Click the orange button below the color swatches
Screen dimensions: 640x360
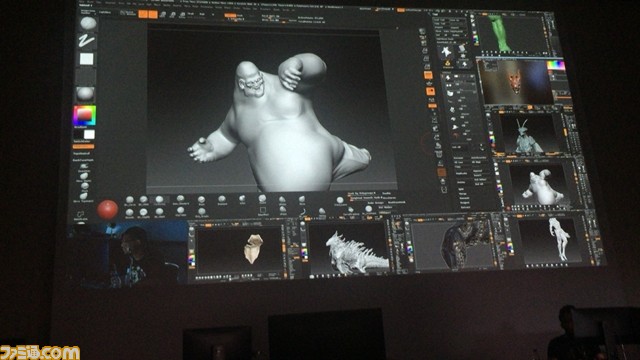(x=84, y=146)
